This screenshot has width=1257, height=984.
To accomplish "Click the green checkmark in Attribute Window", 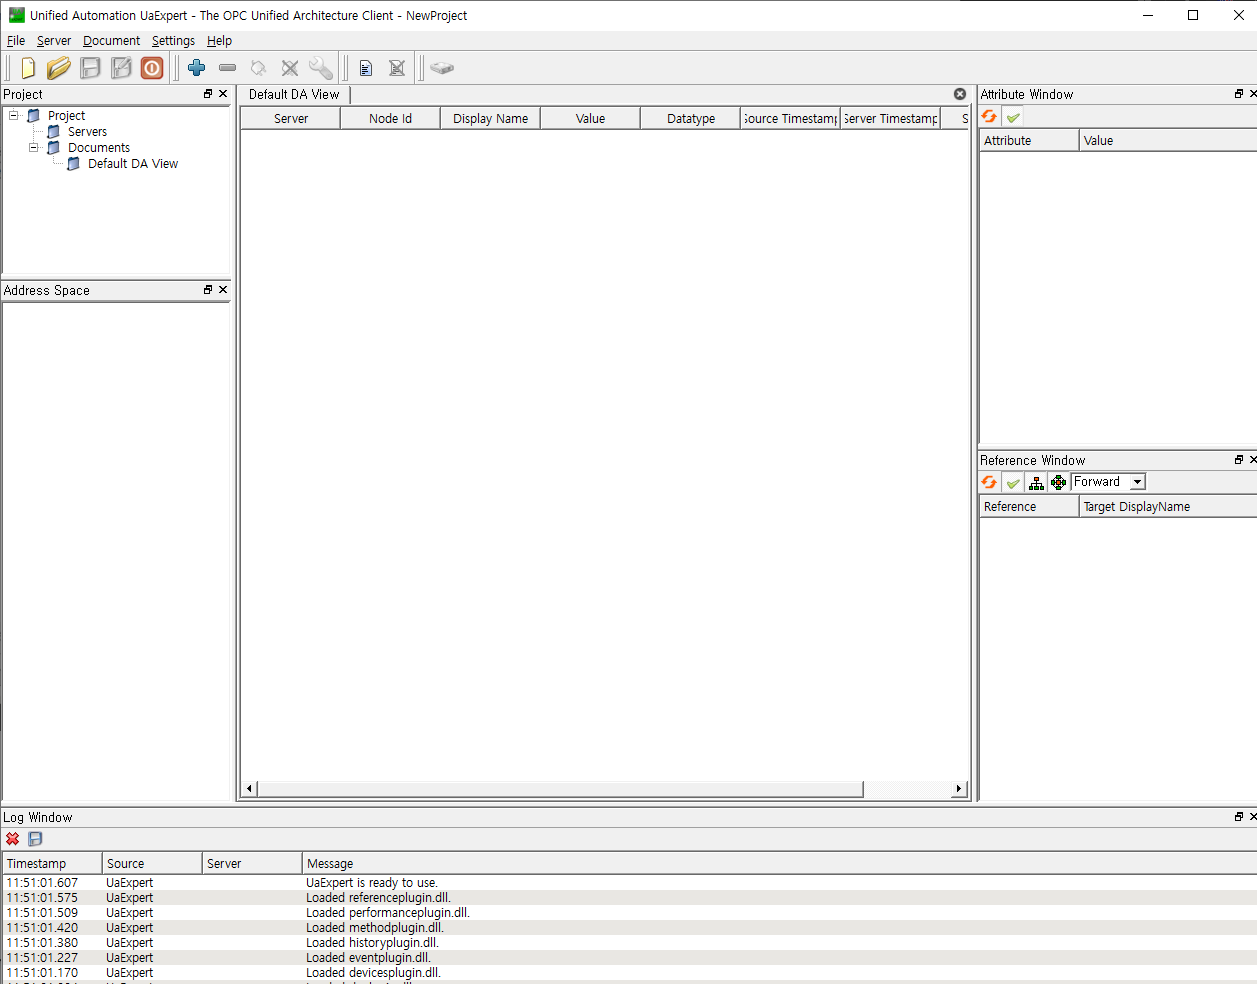I will 1013,117.
